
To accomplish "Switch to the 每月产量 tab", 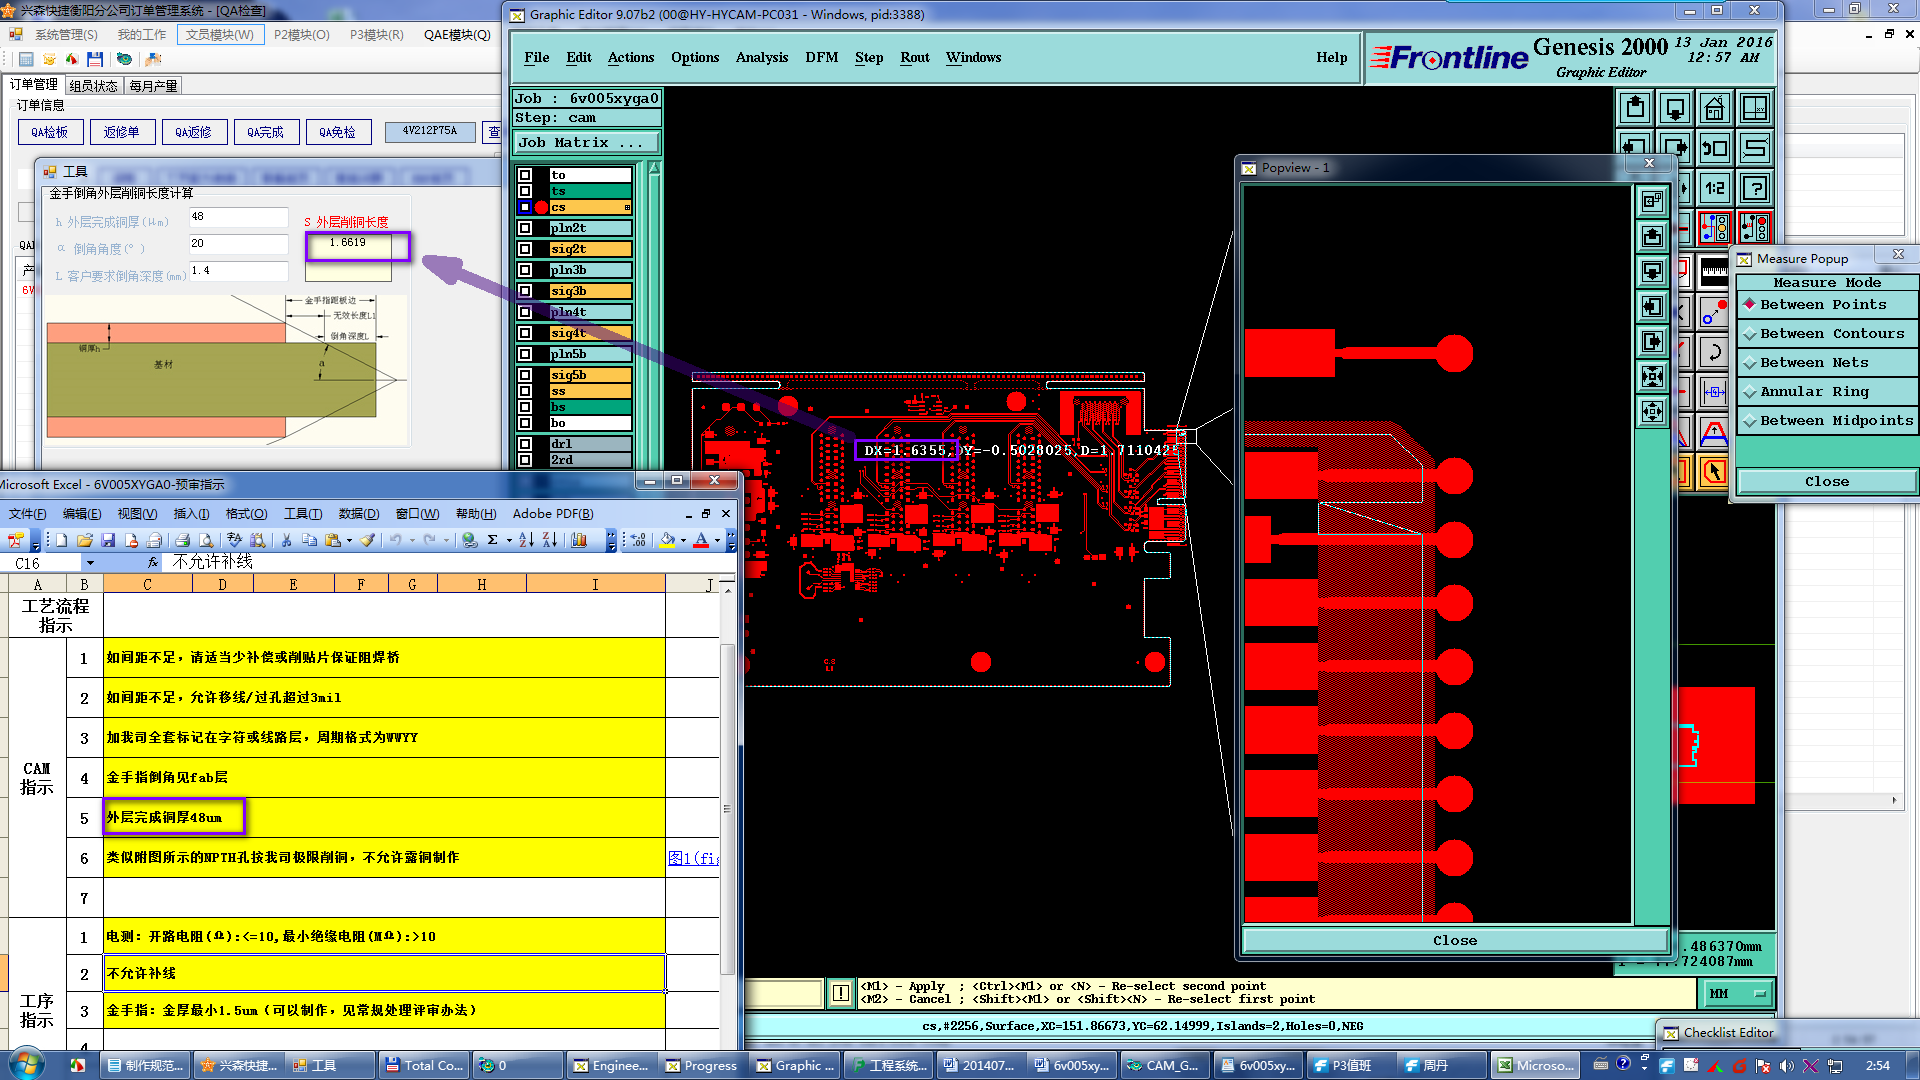I will coord(153,86).
